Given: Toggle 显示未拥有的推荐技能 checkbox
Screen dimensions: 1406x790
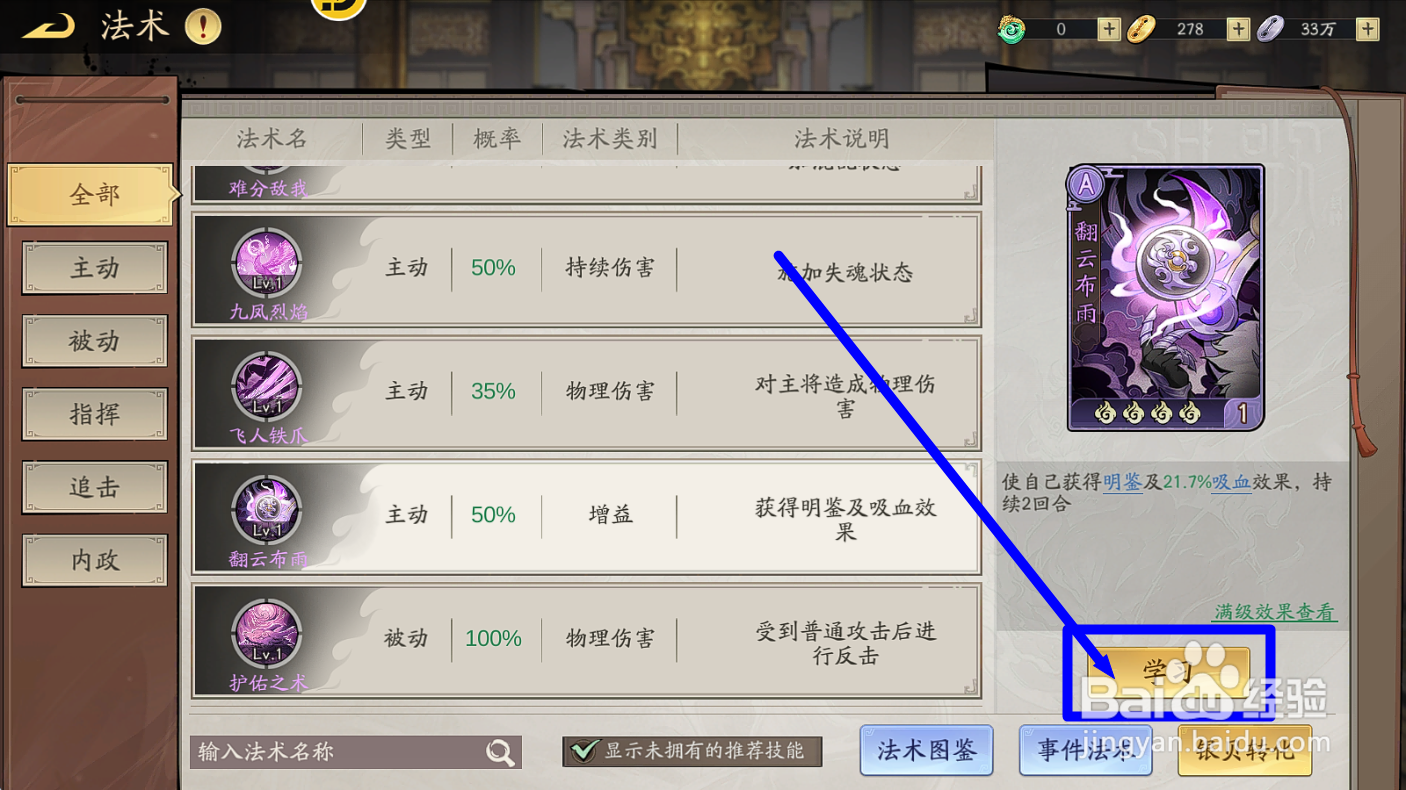Looking at the screenshot, I should click(584, 751).
